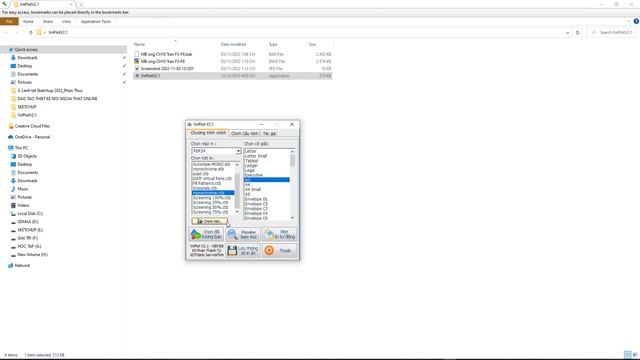Click the Refresh icon beside address bar
The image size is (640, 360).
[577, 32]
